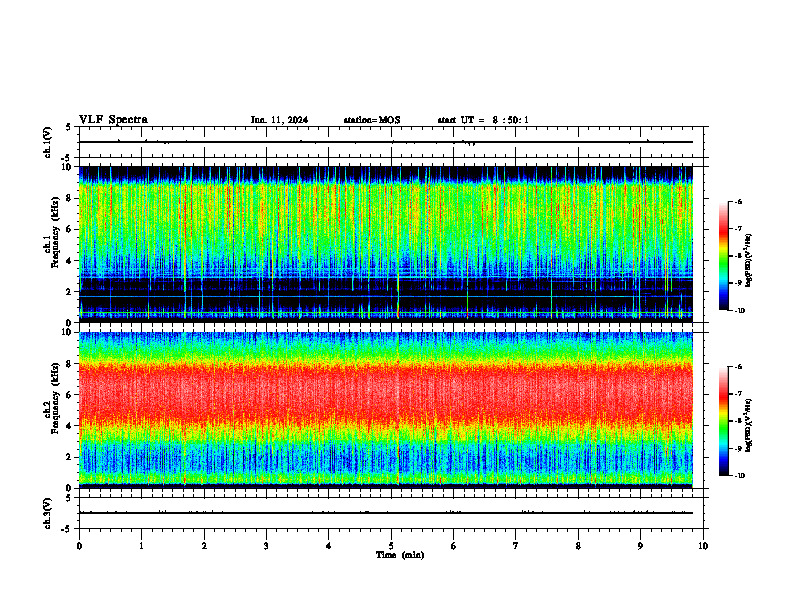
Task: Click tick label "2" on the time axis
Action: click(204, 546)
